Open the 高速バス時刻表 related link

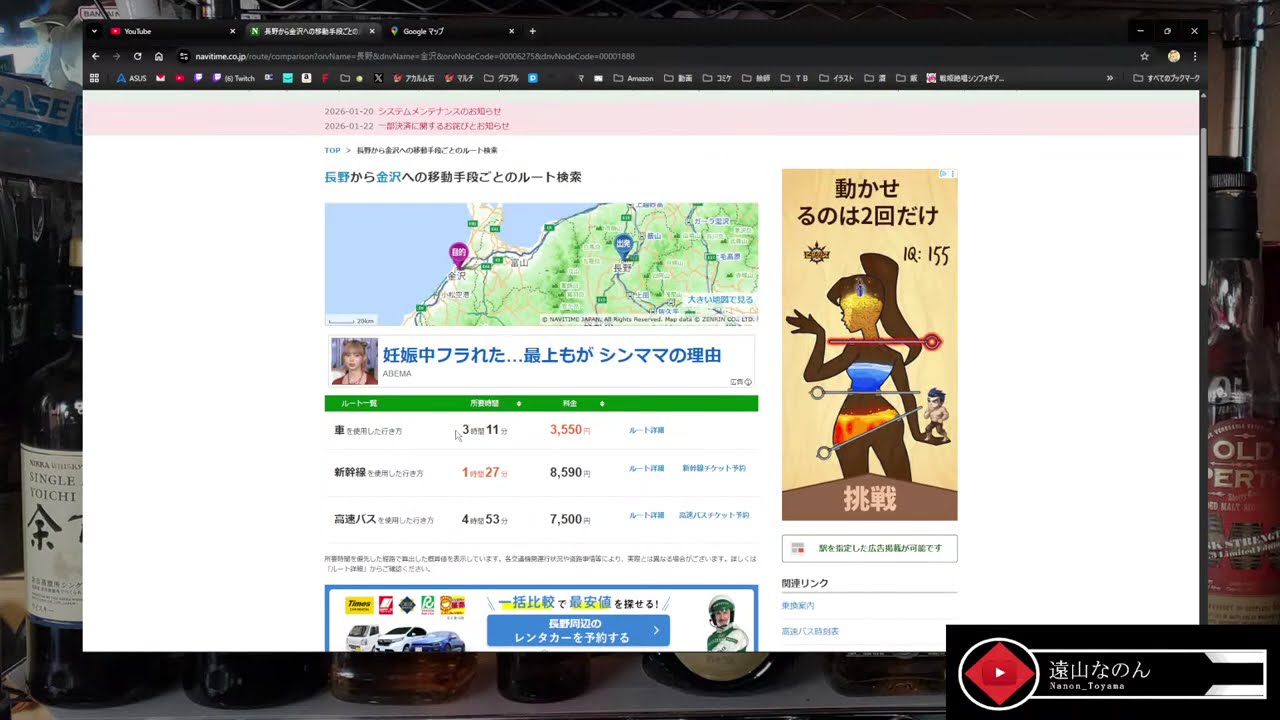pos(810,631)
